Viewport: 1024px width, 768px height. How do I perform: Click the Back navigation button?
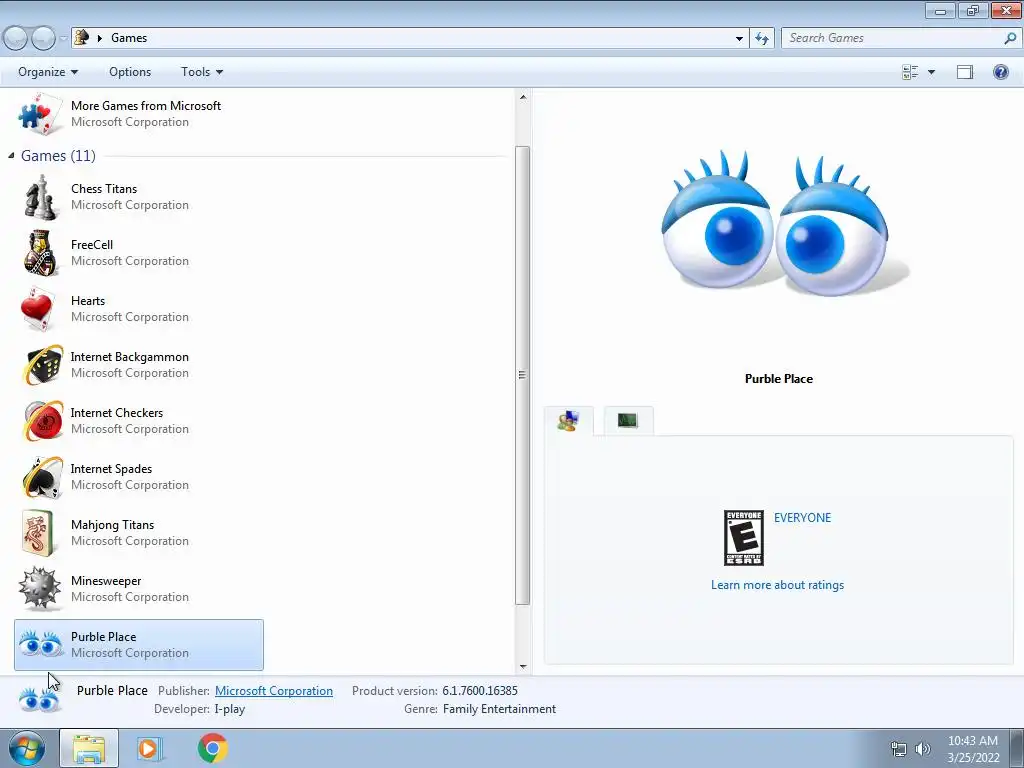point(15,38)
